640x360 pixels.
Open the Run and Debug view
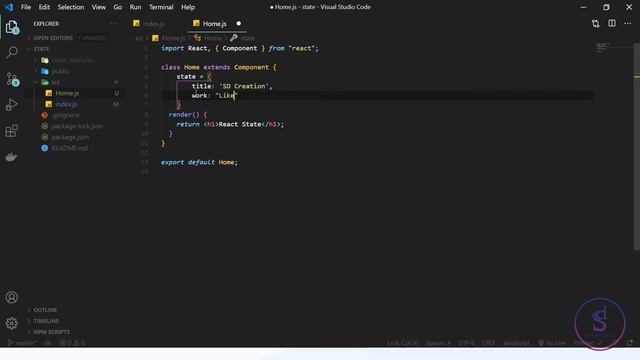(12, 105)
